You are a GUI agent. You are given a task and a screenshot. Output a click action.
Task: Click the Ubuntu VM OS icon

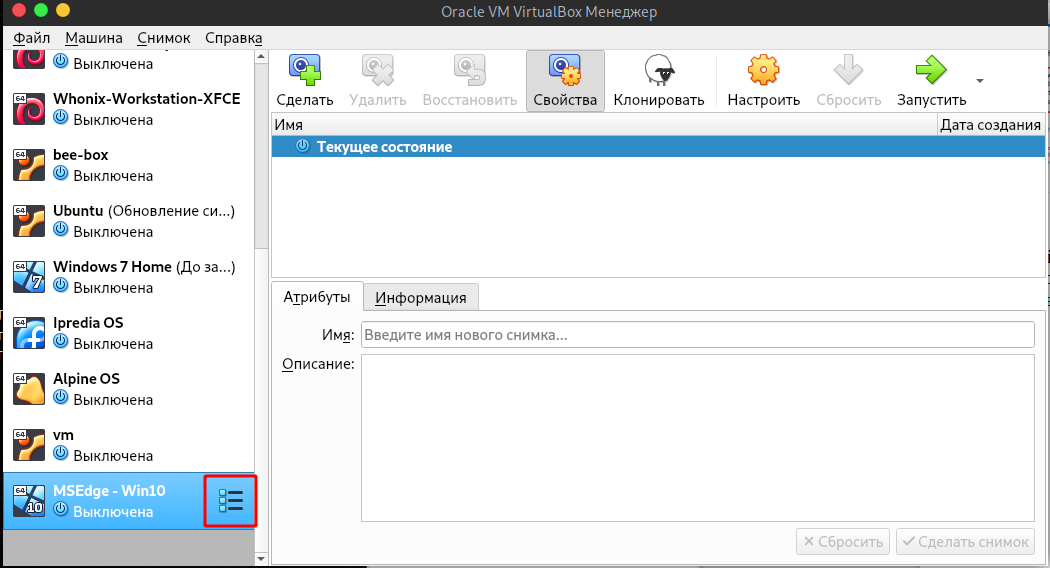(x=29, y=221)
